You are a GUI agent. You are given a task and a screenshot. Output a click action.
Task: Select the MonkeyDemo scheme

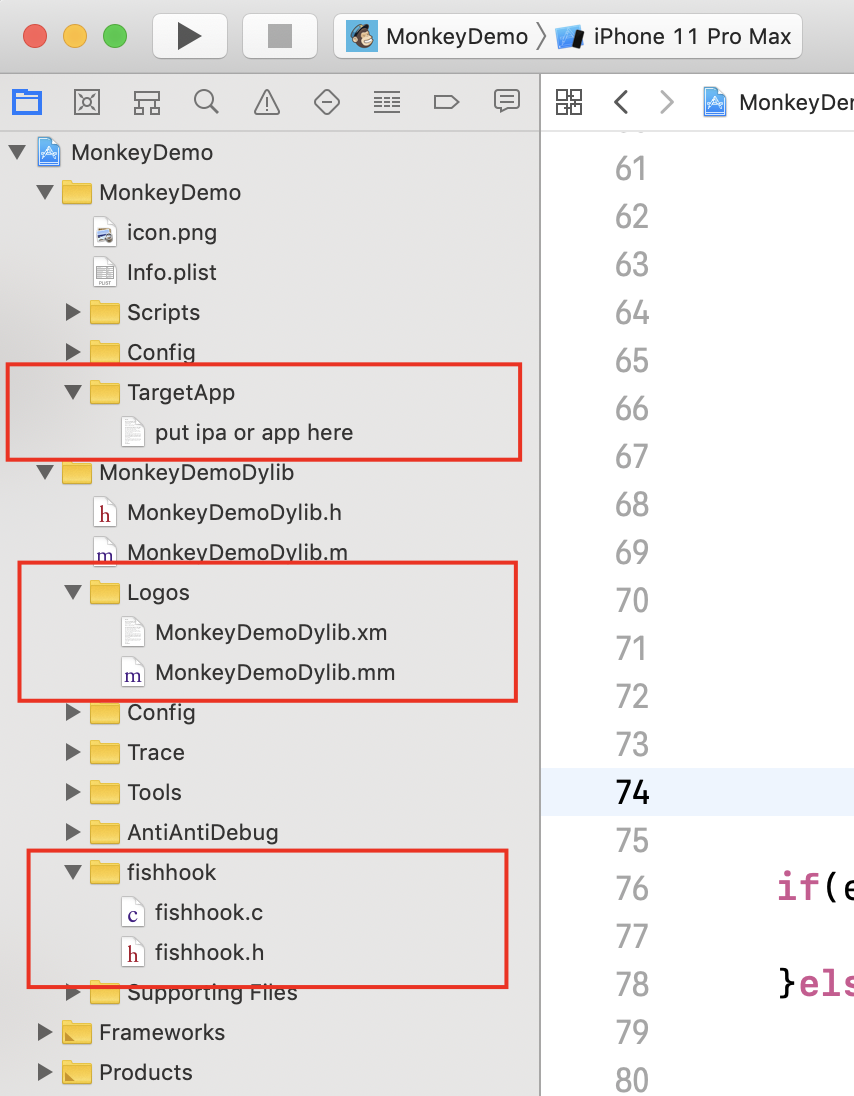[437, 36]
